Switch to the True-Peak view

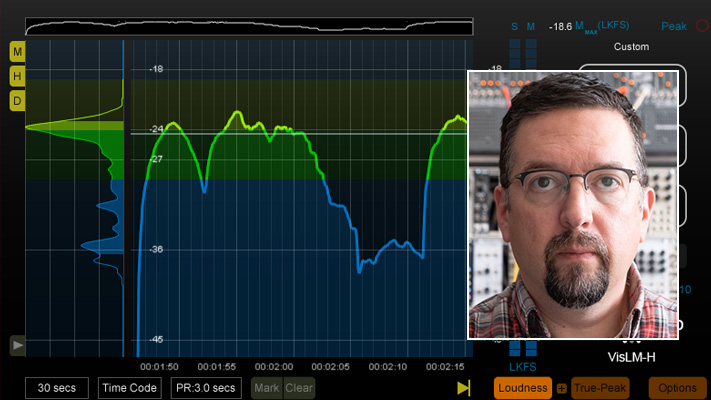[x=599, y=388]
